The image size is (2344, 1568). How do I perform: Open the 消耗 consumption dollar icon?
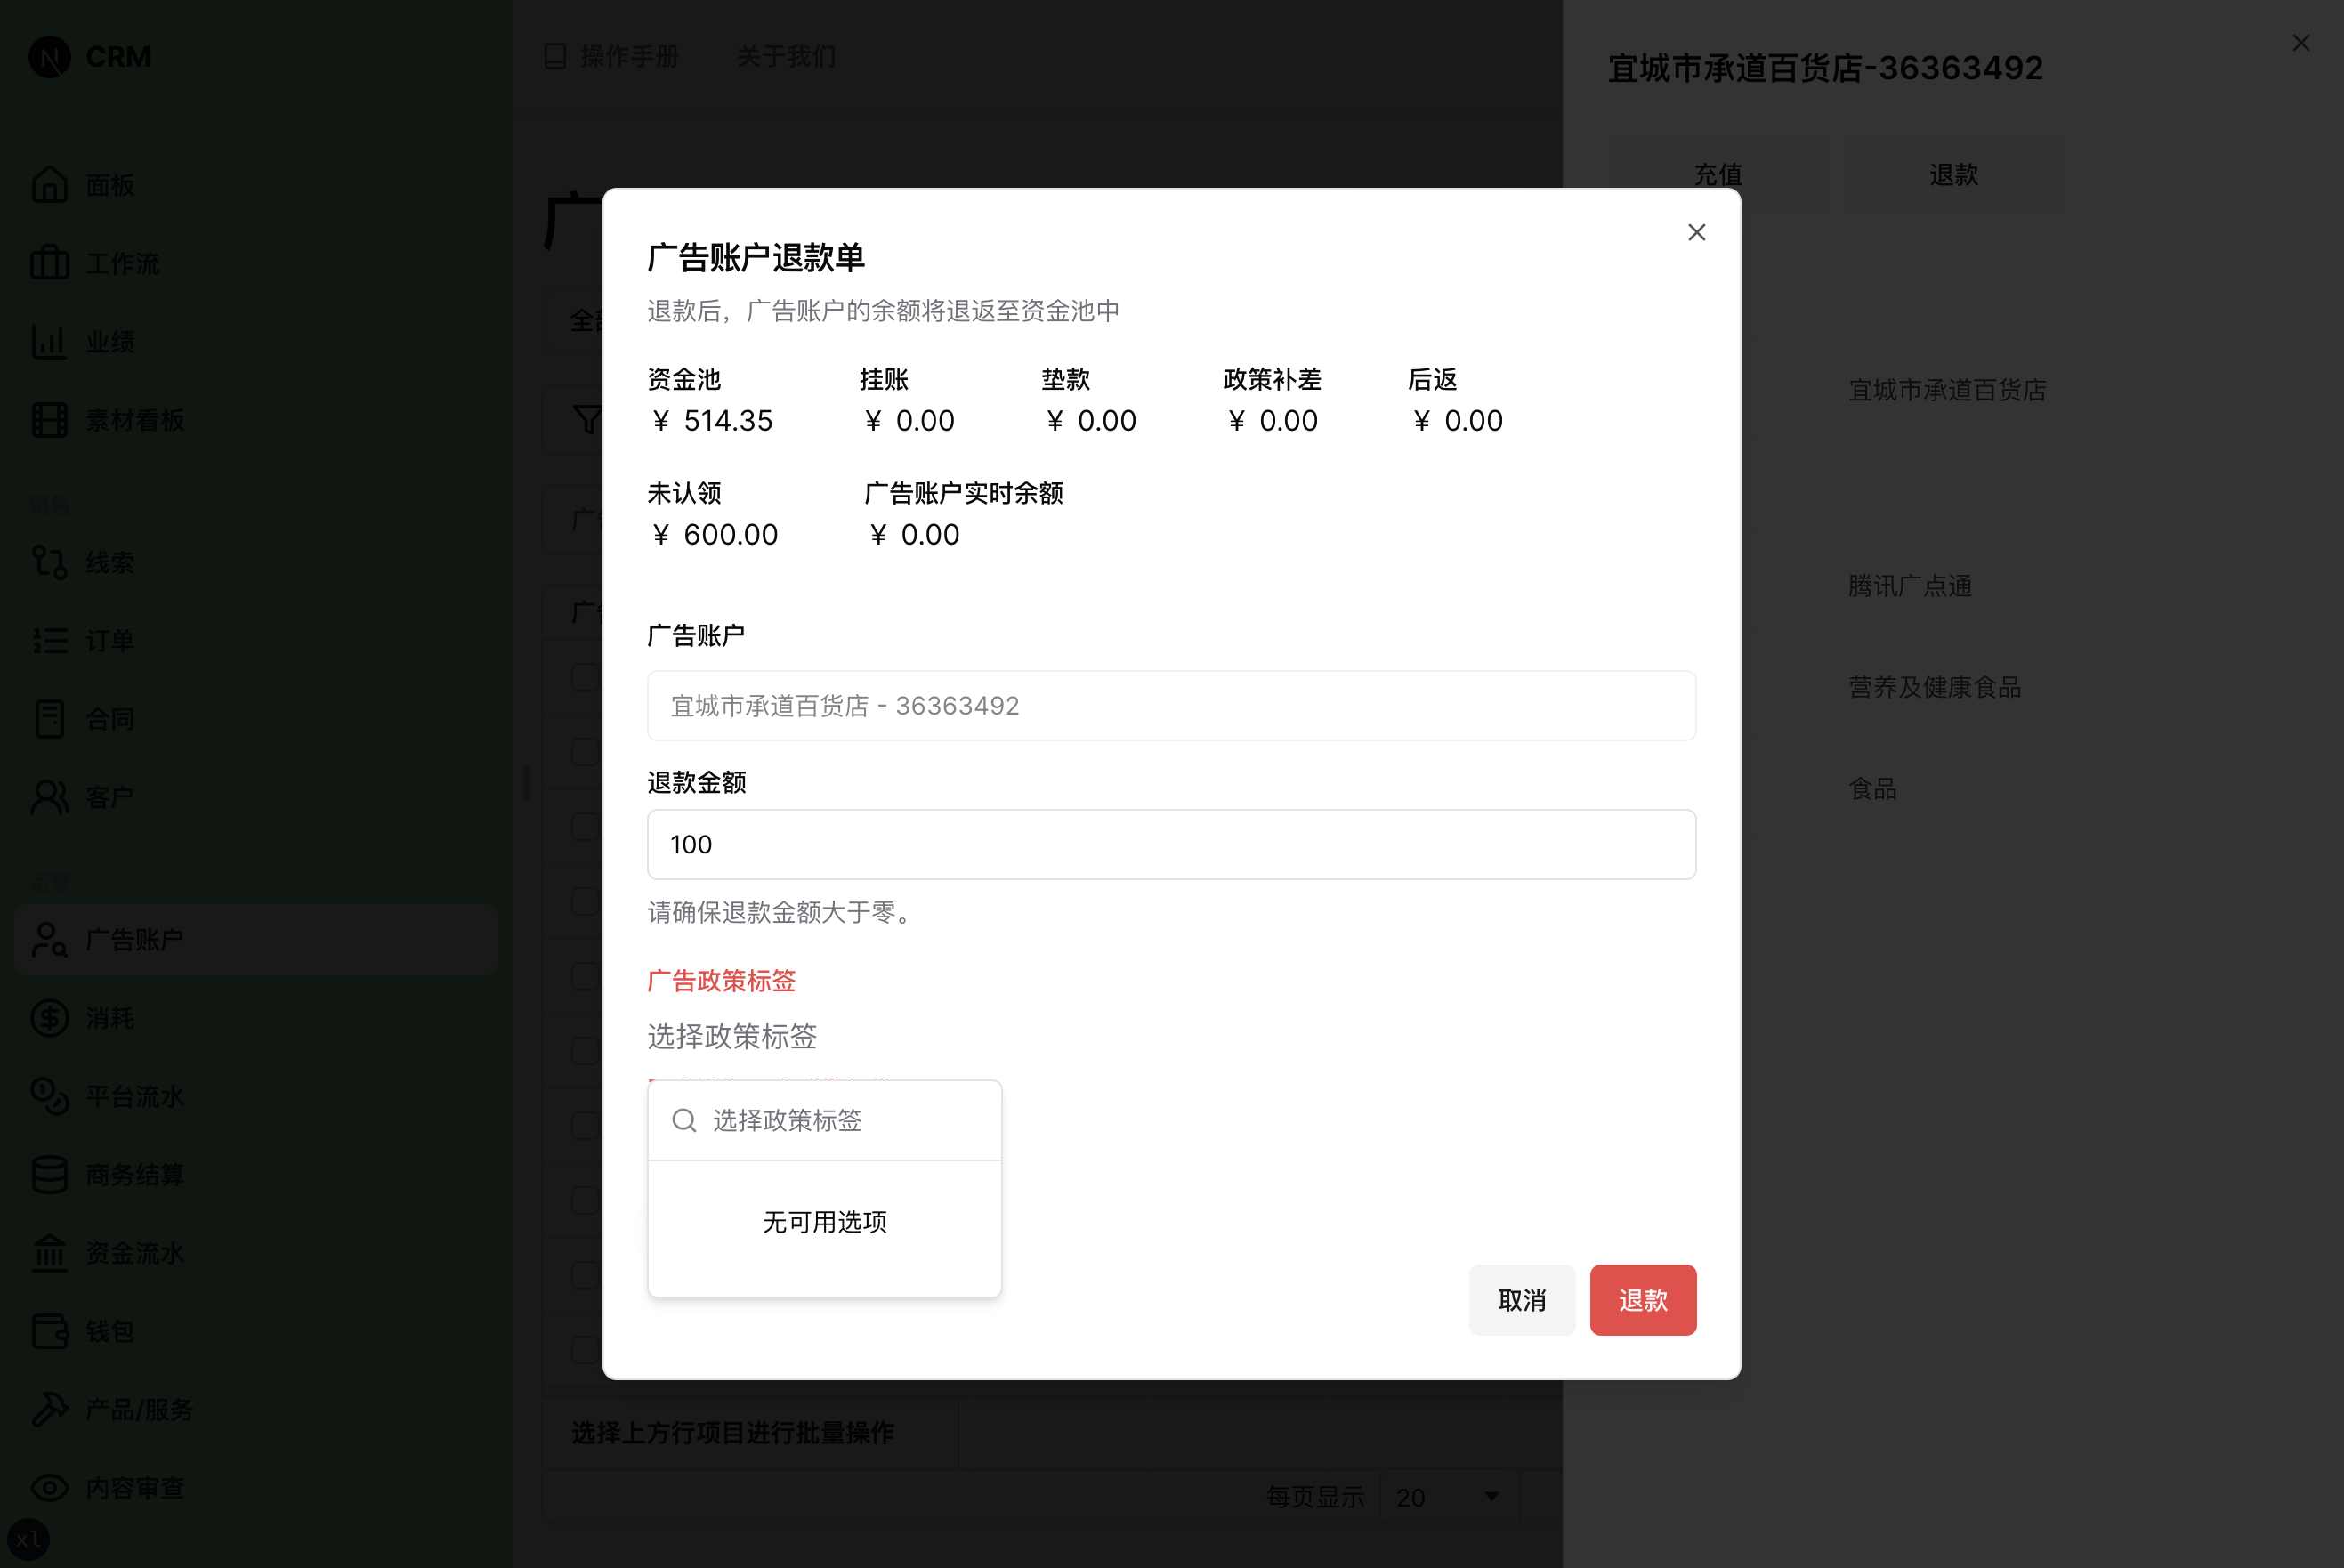tap(49, 1017)
